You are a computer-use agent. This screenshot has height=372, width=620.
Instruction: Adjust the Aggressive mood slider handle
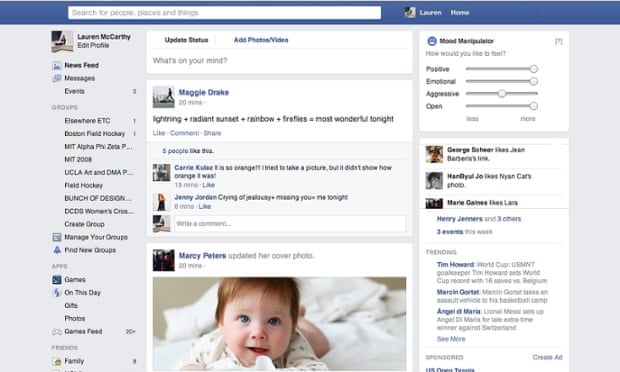pos(501,94)
